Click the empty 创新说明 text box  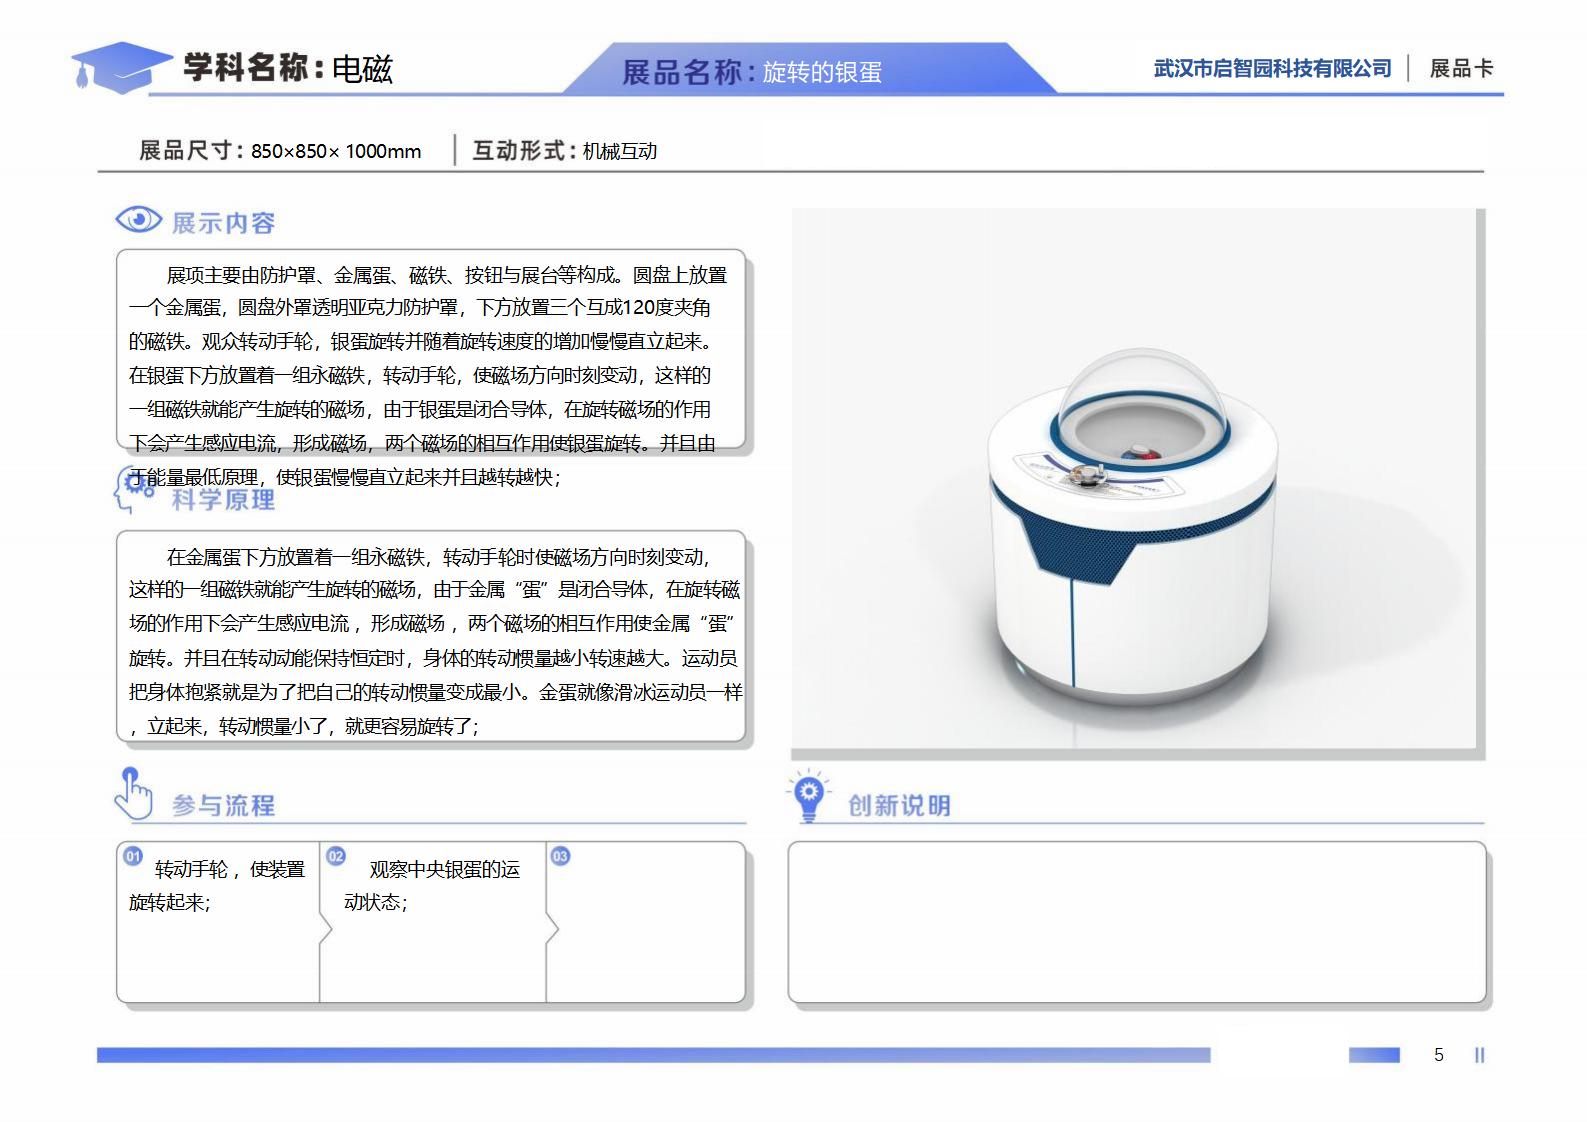1137,922
